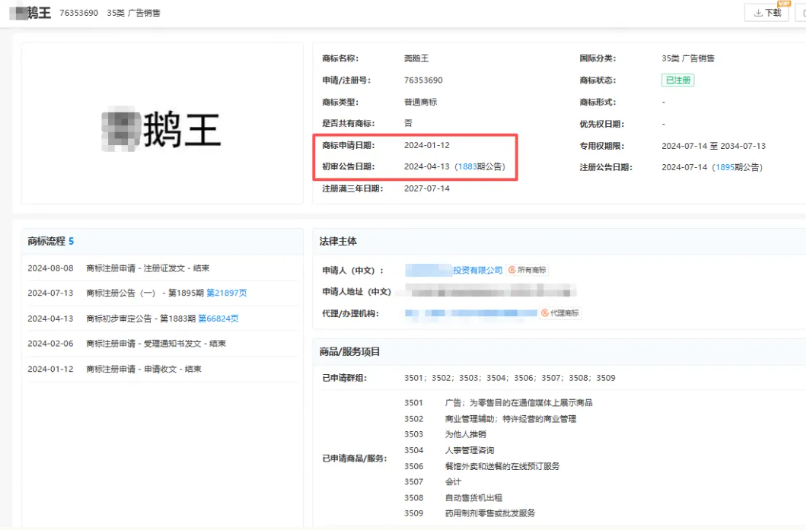Open the 1895期 registration announcement link
The image size is (806, 530).
pos(725,167)
